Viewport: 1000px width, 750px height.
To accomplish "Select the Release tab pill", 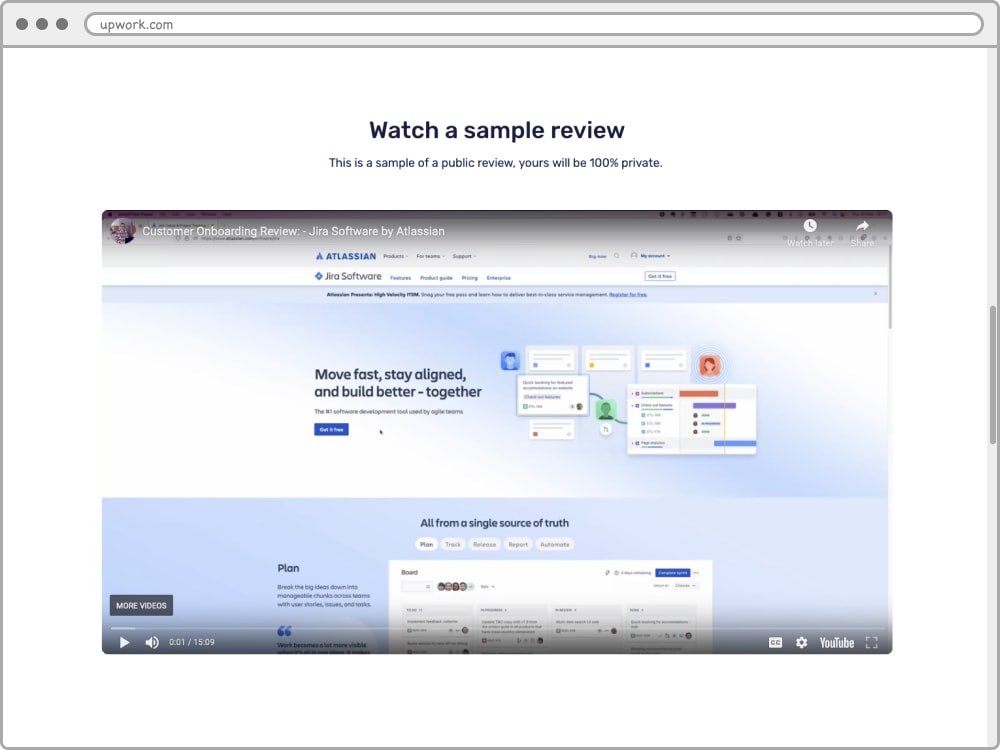I will [x=485, y=545].
